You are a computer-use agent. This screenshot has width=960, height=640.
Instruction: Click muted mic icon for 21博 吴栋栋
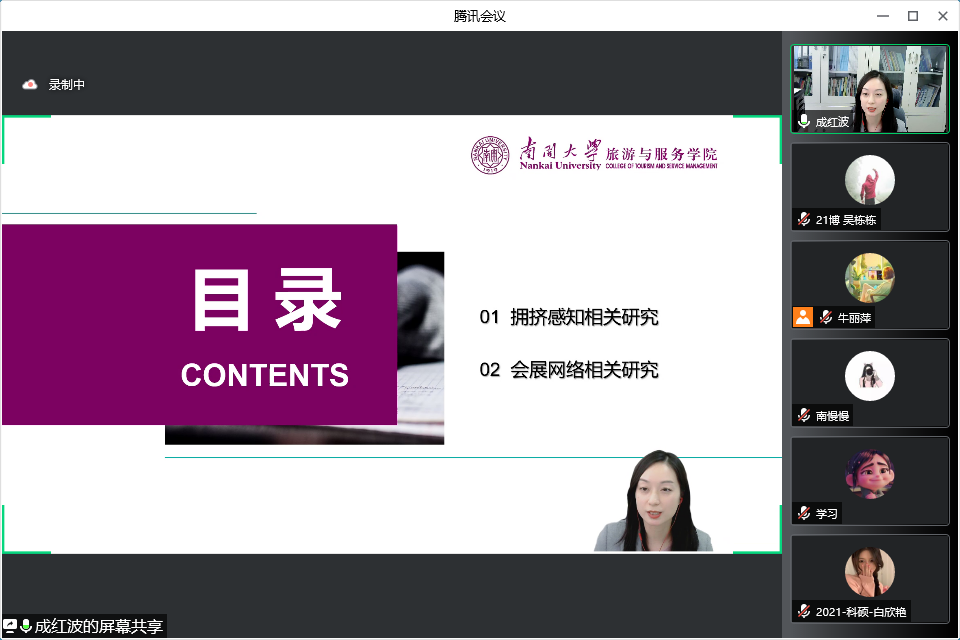click(x=804, y=220)
